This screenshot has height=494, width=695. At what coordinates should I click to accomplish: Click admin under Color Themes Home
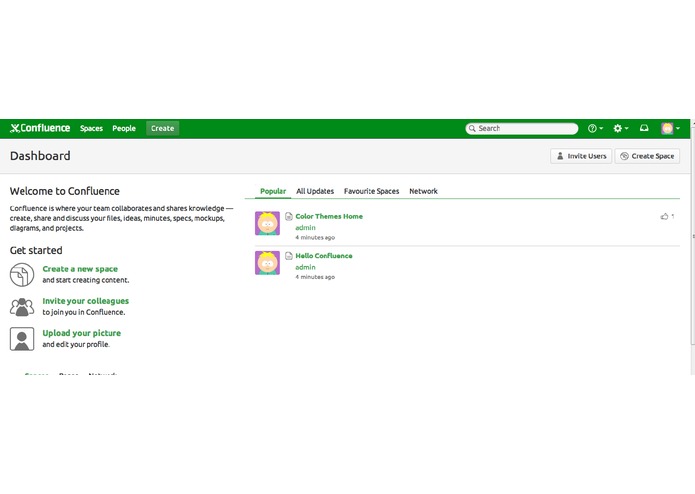(305, 228)
